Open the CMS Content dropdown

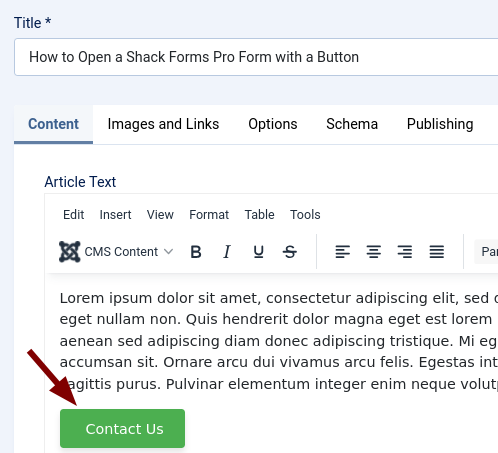point(116,252)
